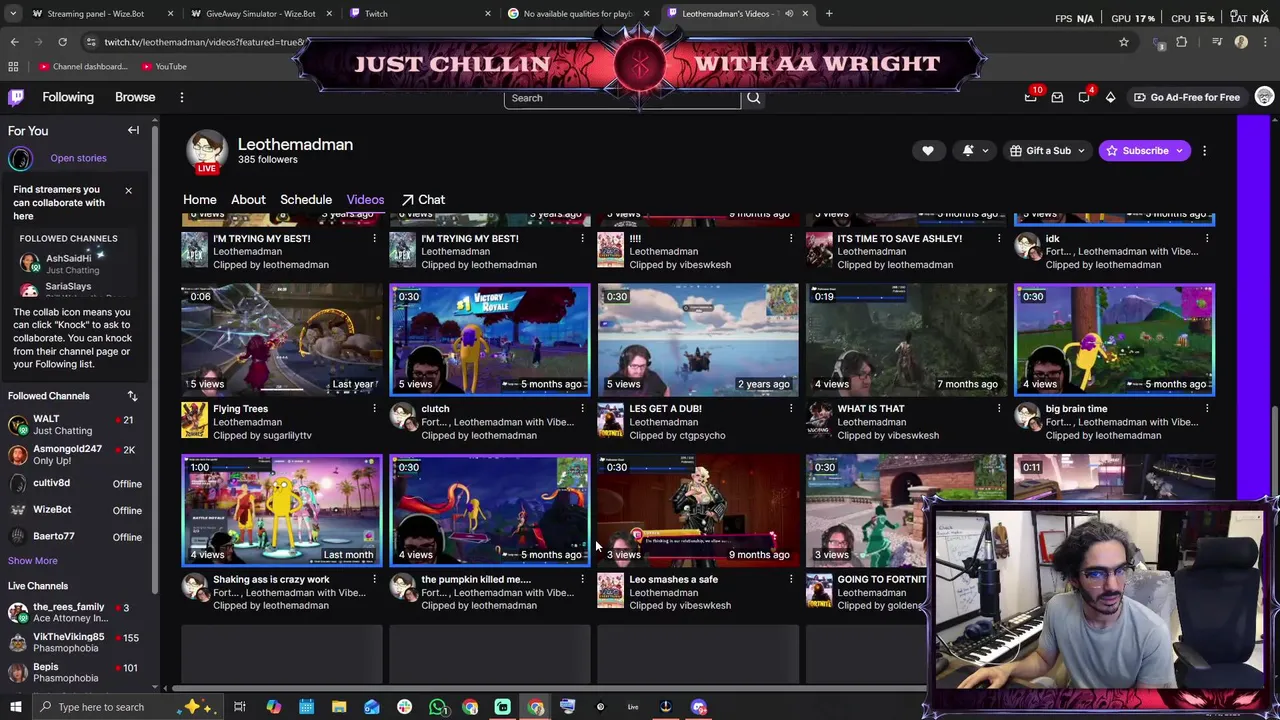
Task: Play Shaking ass is crazy work thumbnail
Action: point(282,511)
